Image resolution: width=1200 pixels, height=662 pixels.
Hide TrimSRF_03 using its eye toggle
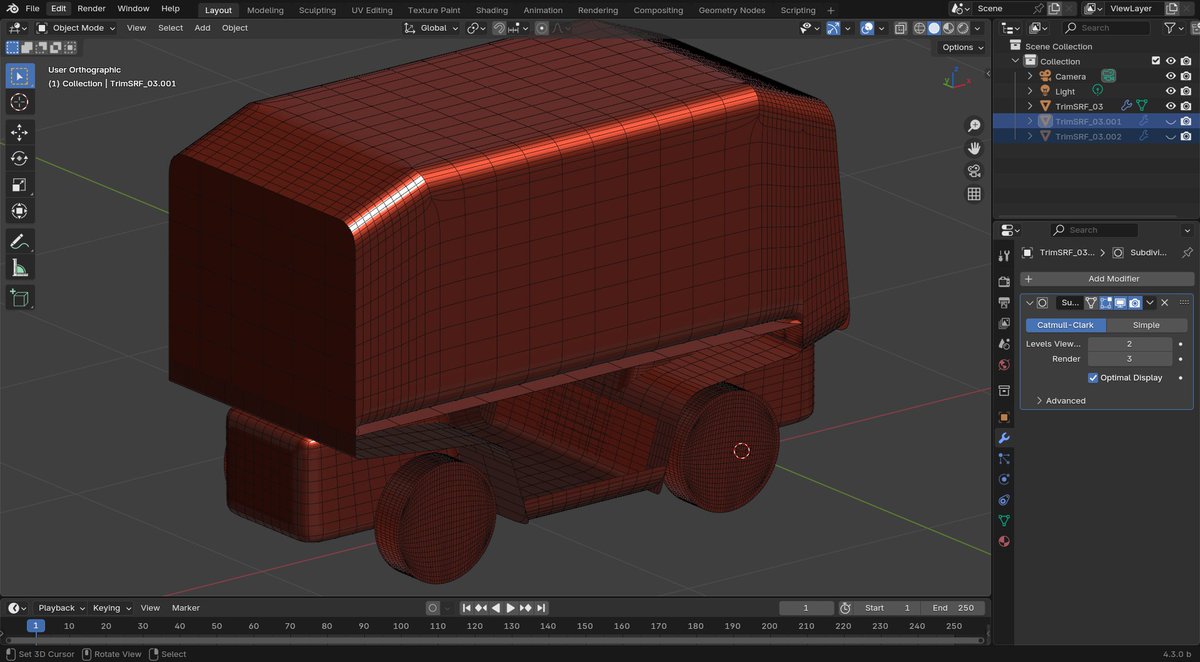click(x=1170, y=105)
